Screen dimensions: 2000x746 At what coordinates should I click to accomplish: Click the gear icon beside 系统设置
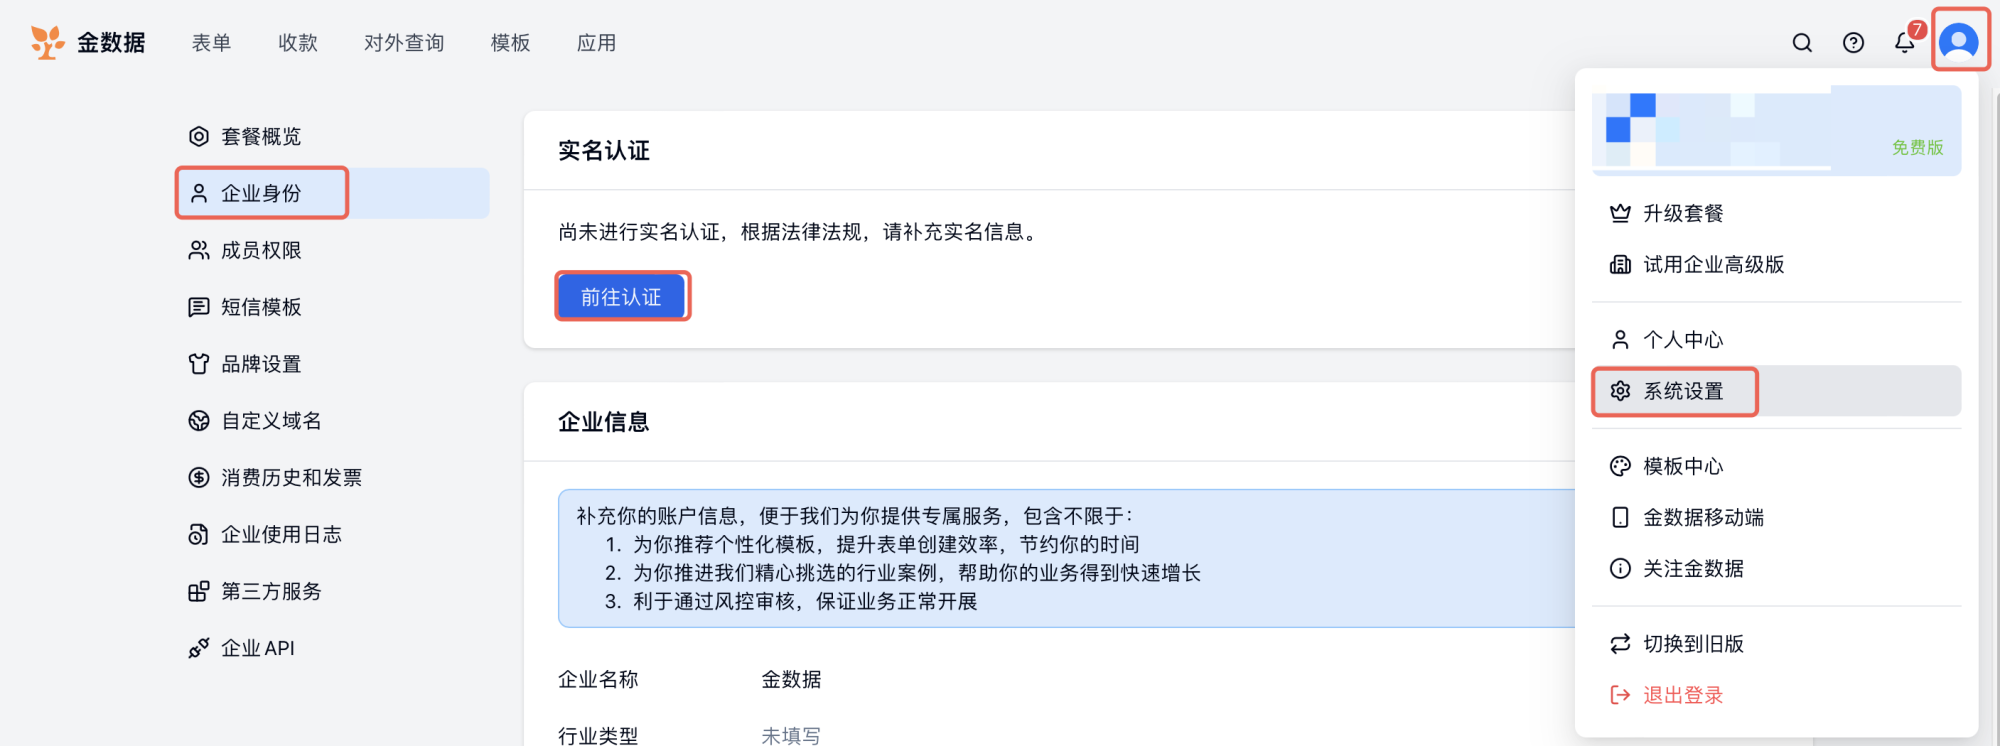pos(1620,391)
